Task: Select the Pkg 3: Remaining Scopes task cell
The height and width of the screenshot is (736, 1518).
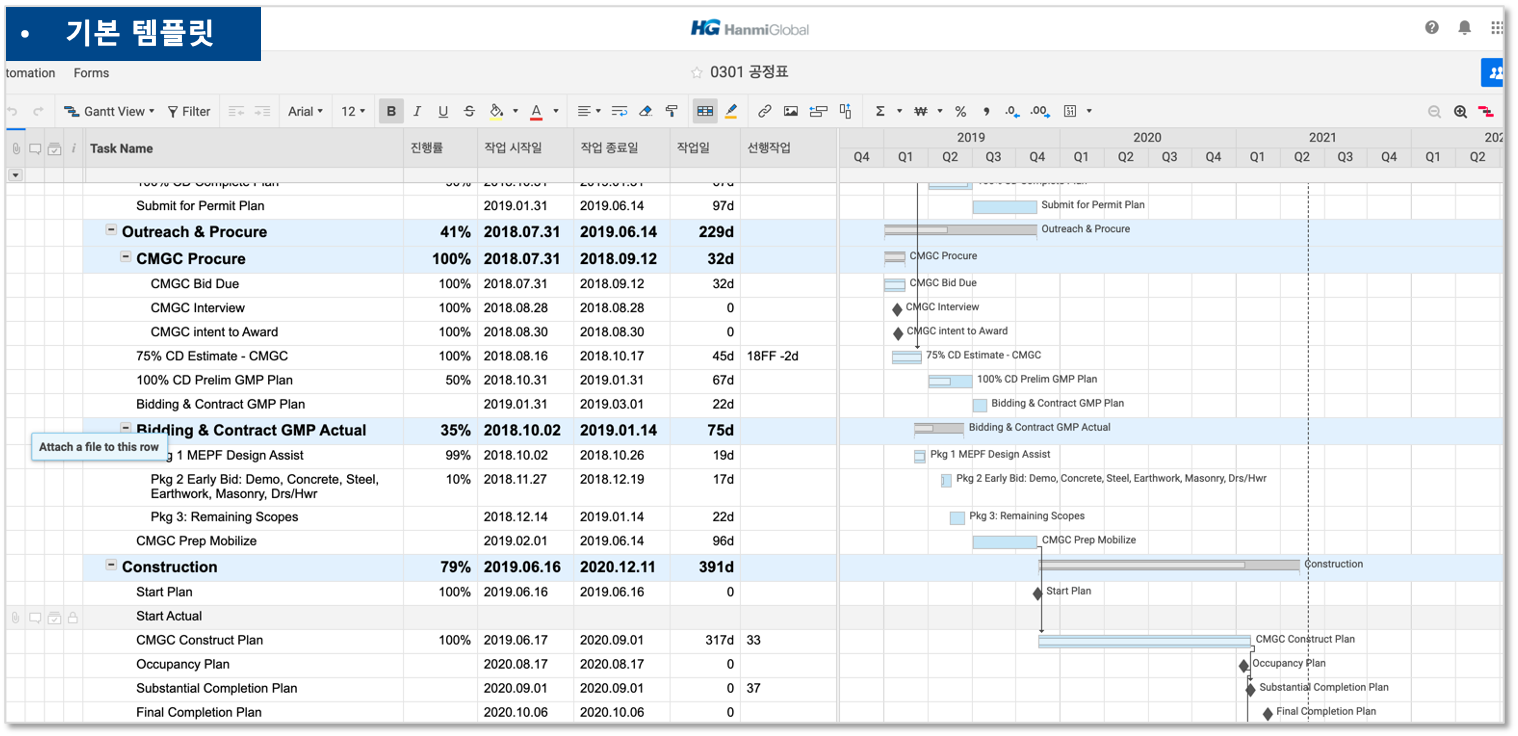Action: [243, 517]
